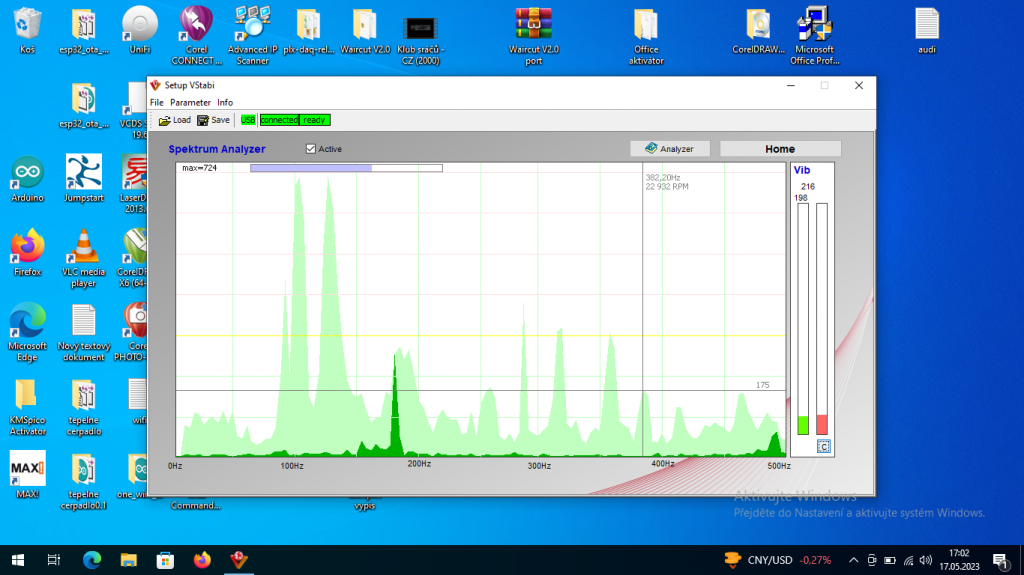Open the notification center icon
The width and height of the screenshot is (1024, 575).
coord(998,559)
